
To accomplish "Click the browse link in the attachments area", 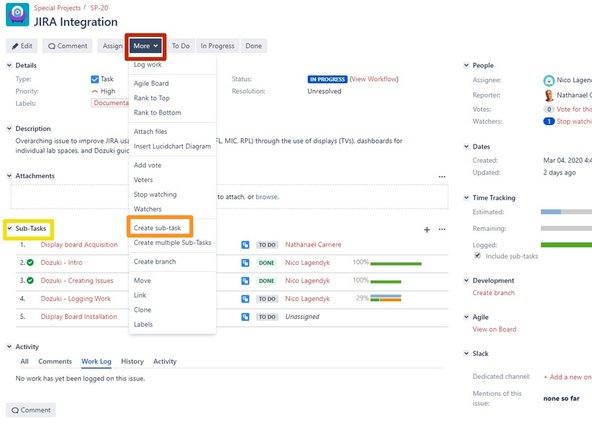I will [x=267, y=197].
